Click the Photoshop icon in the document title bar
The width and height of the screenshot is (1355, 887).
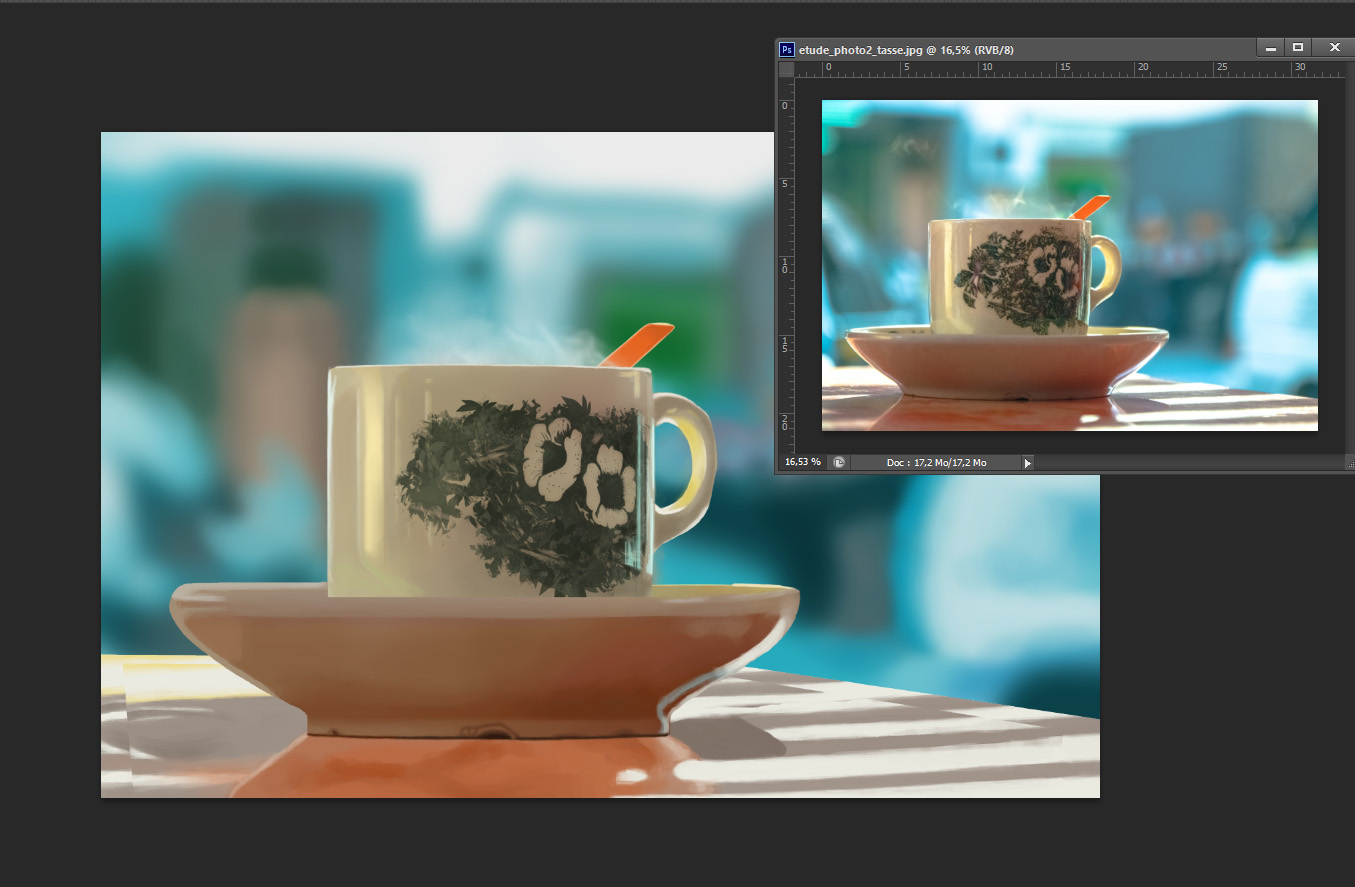(787, 49)
